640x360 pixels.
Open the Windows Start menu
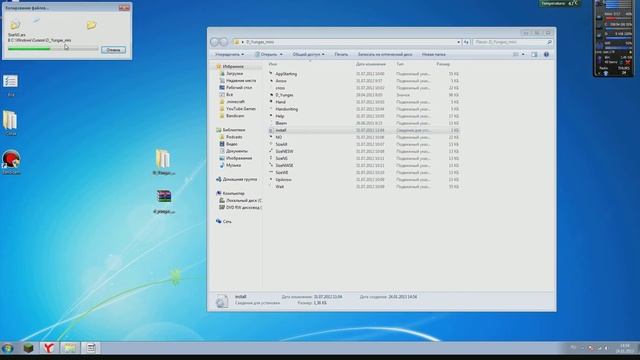click(x=7, y=348)
